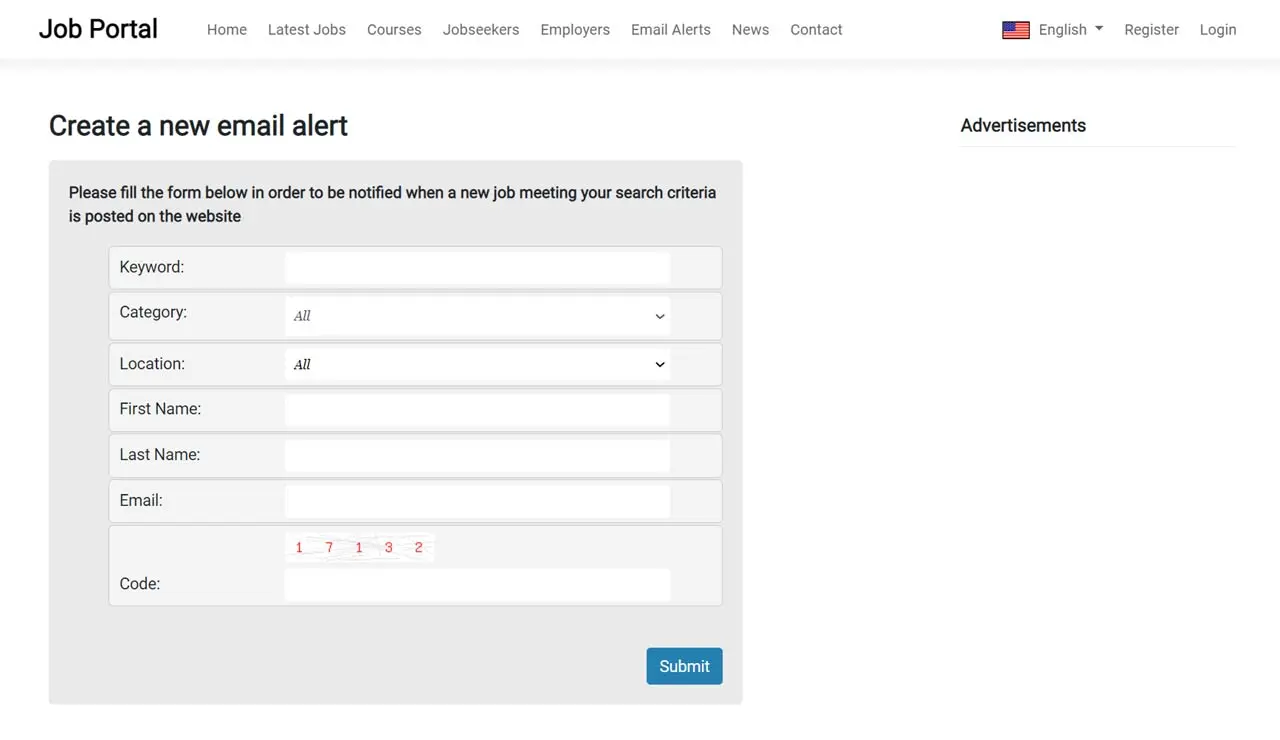
Task: Click into the Email text field
Action: (477, 501)
